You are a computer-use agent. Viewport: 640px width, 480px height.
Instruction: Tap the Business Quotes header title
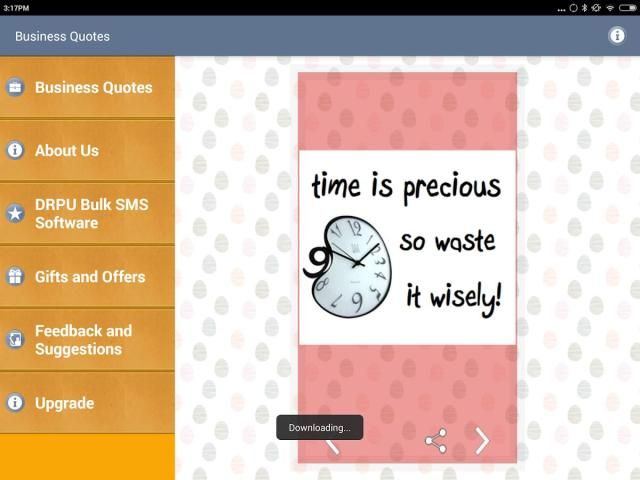click(x=62, y=36)
